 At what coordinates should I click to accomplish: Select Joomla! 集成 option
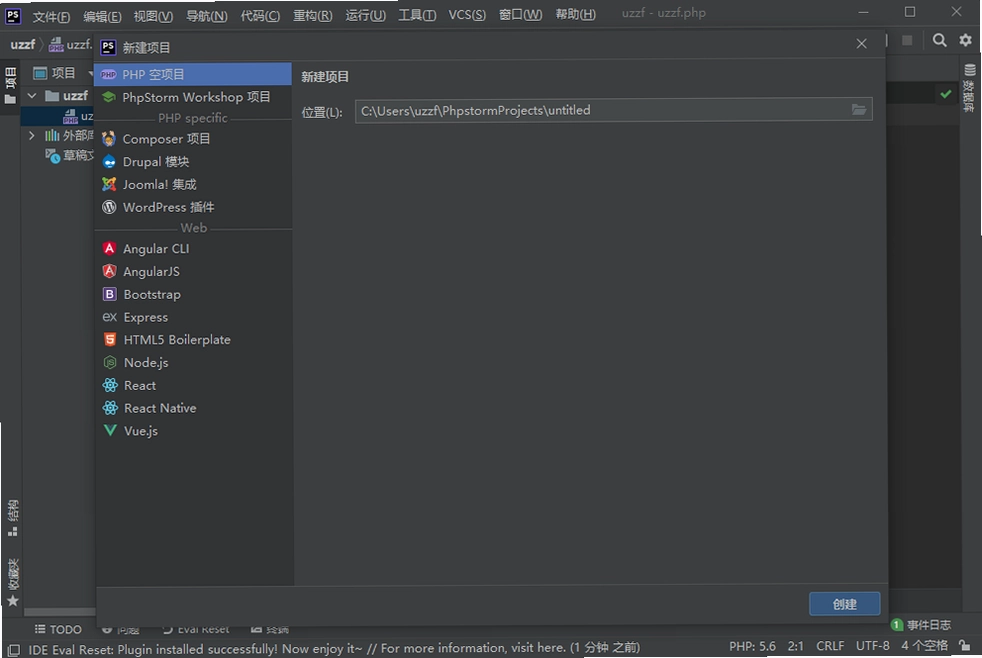(x=193, y=185)
